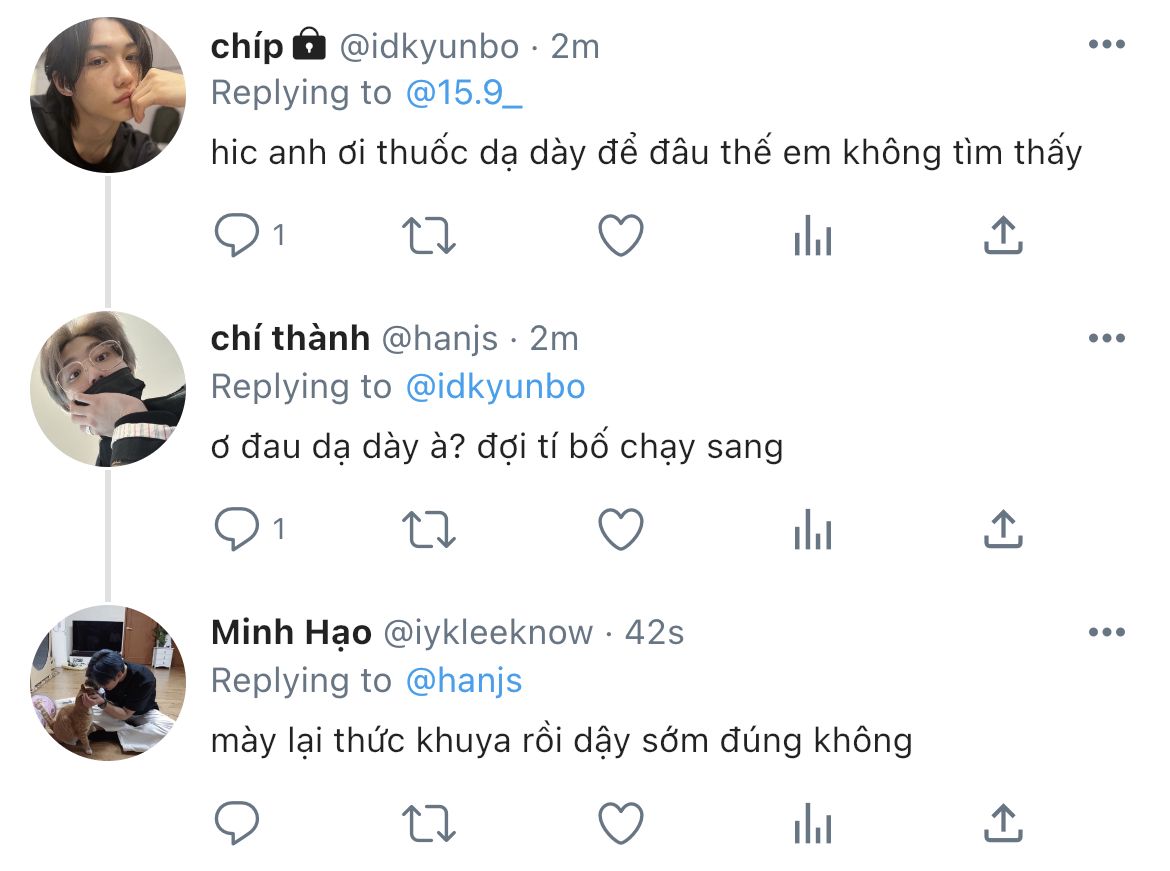Share chíp's tweet
Viewport: 1170px width, 871px height.
point(1003,236)
